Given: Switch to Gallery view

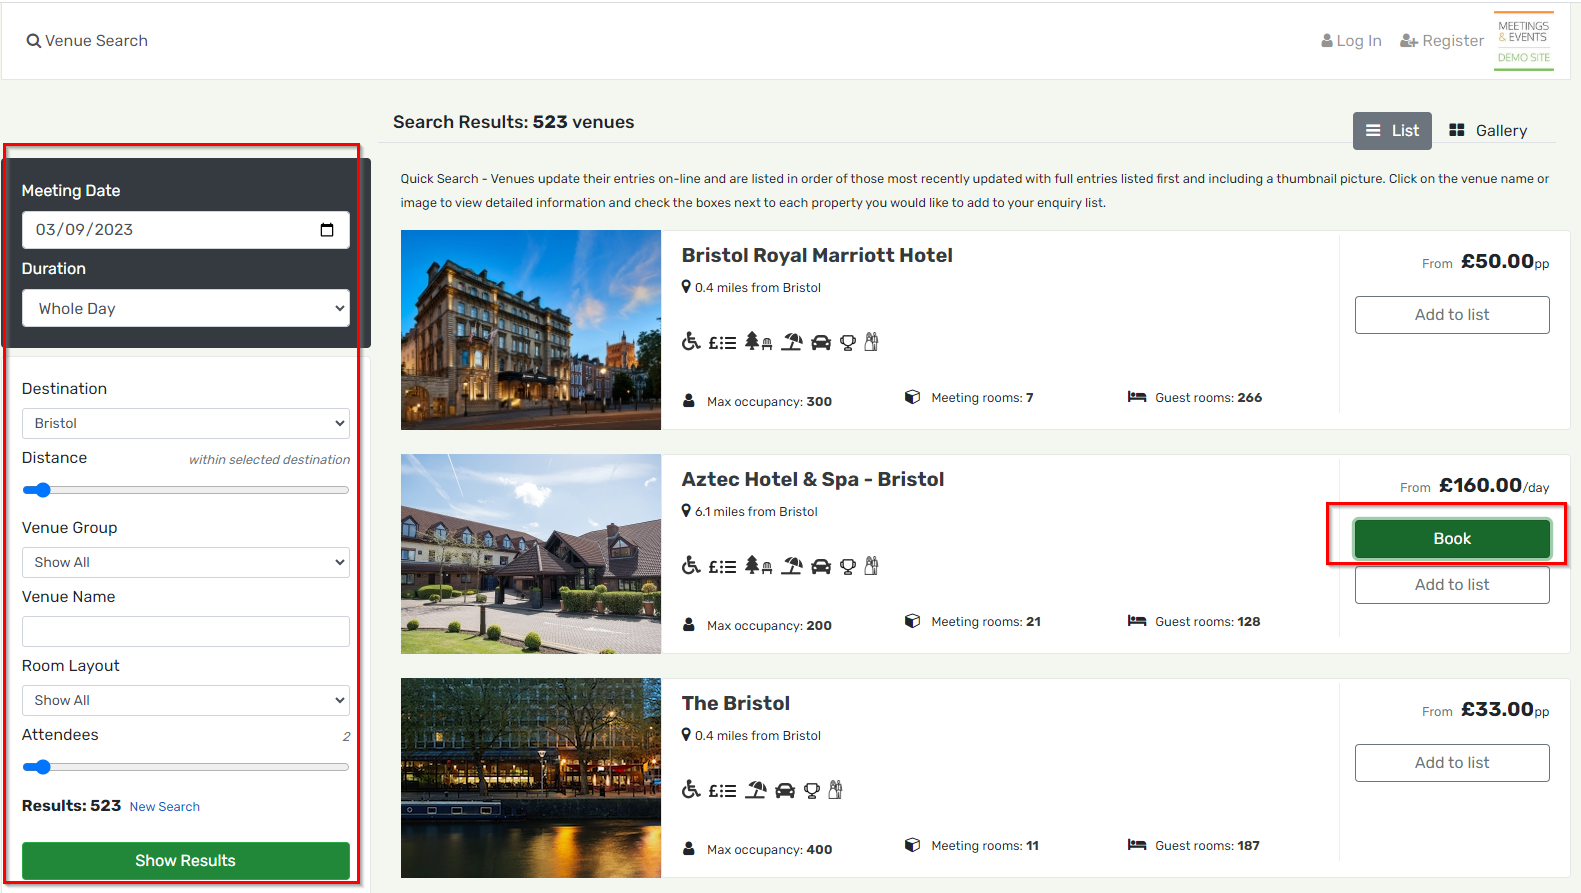Looking at the screenshot, I should (1488, 131).
